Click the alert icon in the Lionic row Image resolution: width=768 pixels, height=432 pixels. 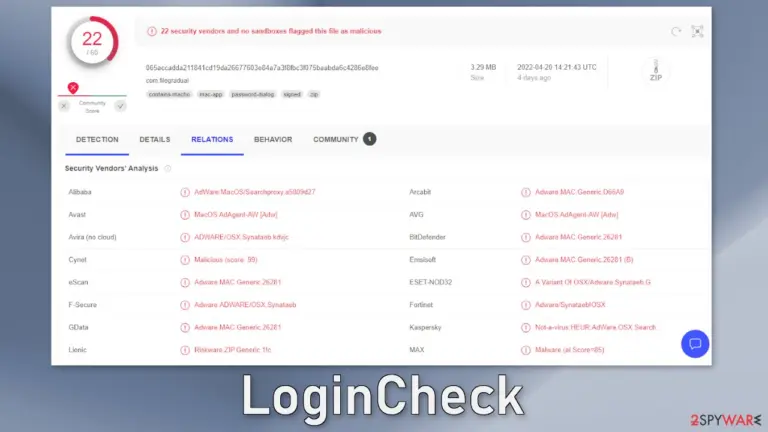pyautogui.click(x=185, y=350)
